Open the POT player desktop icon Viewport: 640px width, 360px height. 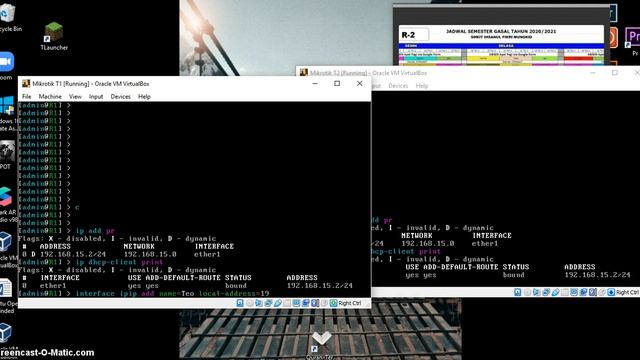tap(6, 155)
